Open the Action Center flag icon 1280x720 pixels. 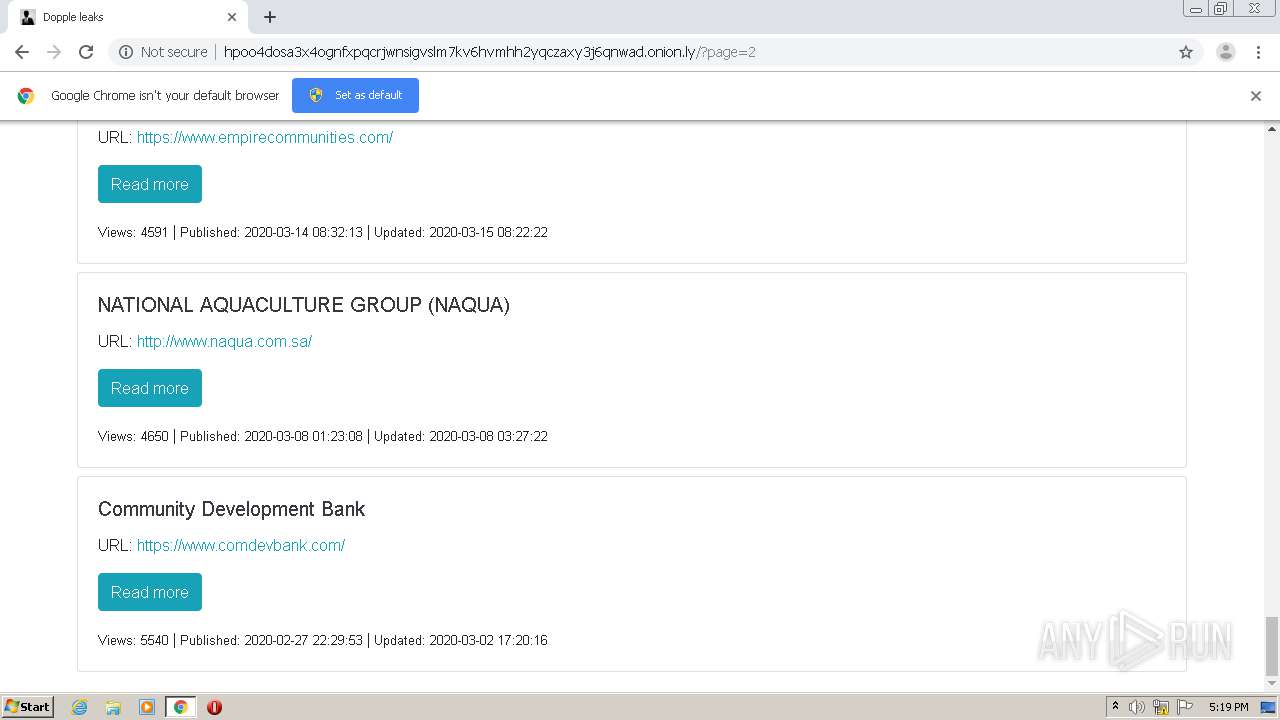click(1185, 707)
